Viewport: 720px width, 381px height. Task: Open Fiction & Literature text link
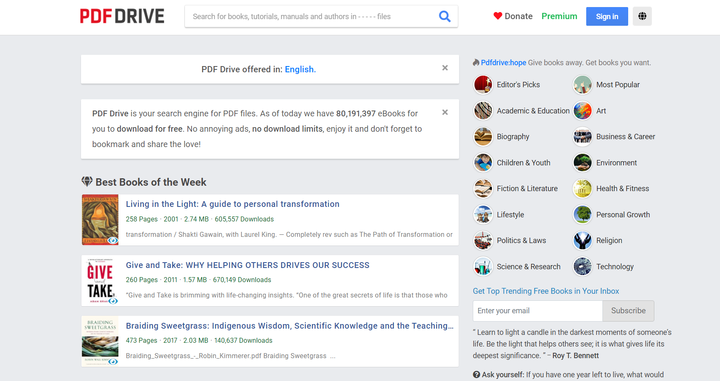pos(527,189)
